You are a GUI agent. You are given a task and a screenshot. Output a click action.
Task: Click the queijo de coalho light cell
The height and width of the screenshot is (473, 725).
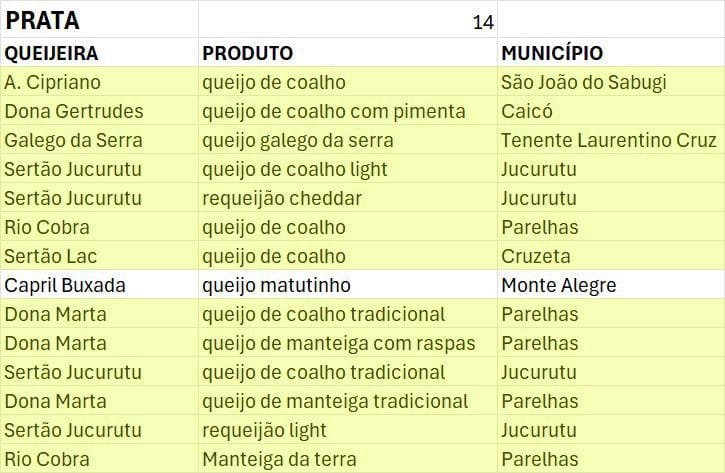click(x=347, y=169)
